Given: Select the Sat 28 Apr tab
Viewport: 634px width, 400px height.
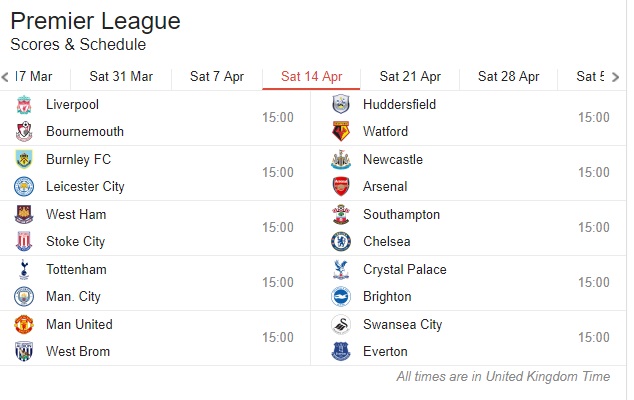Looking at the screenshot, I should tap(509, 76).
